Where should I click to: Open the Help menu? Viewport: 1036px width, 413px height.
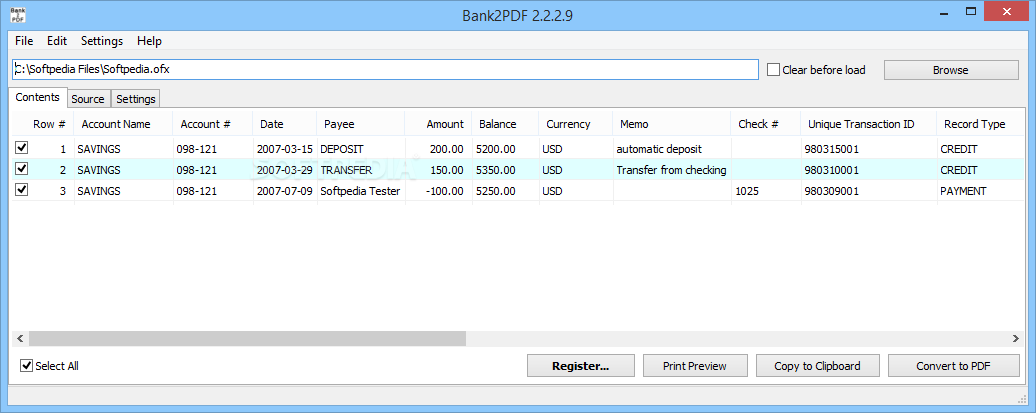(149, 41)
